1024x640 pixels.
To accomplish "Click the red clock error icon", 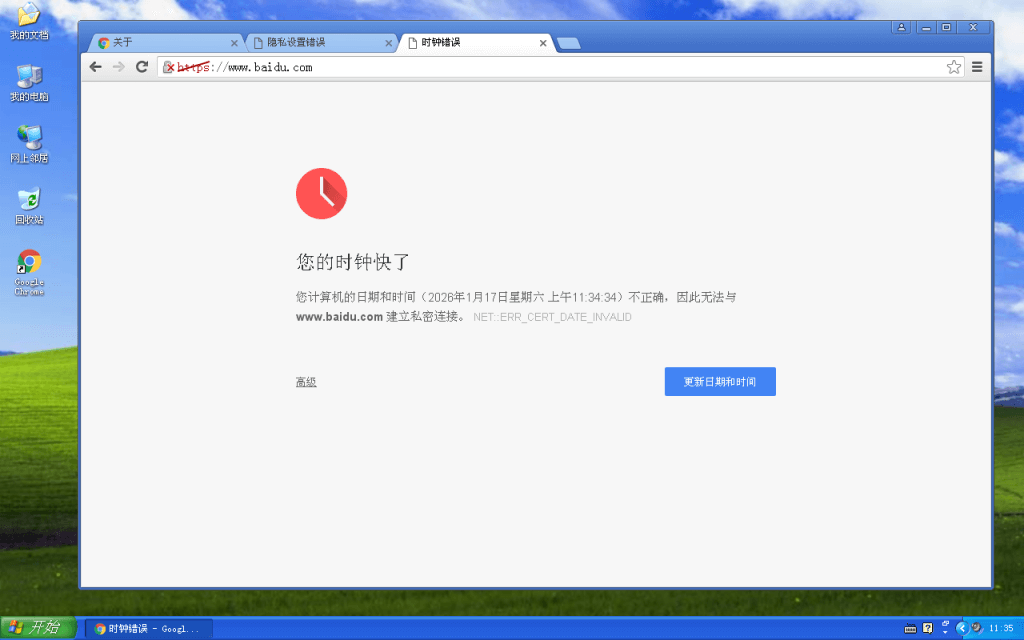I will 321,193.
